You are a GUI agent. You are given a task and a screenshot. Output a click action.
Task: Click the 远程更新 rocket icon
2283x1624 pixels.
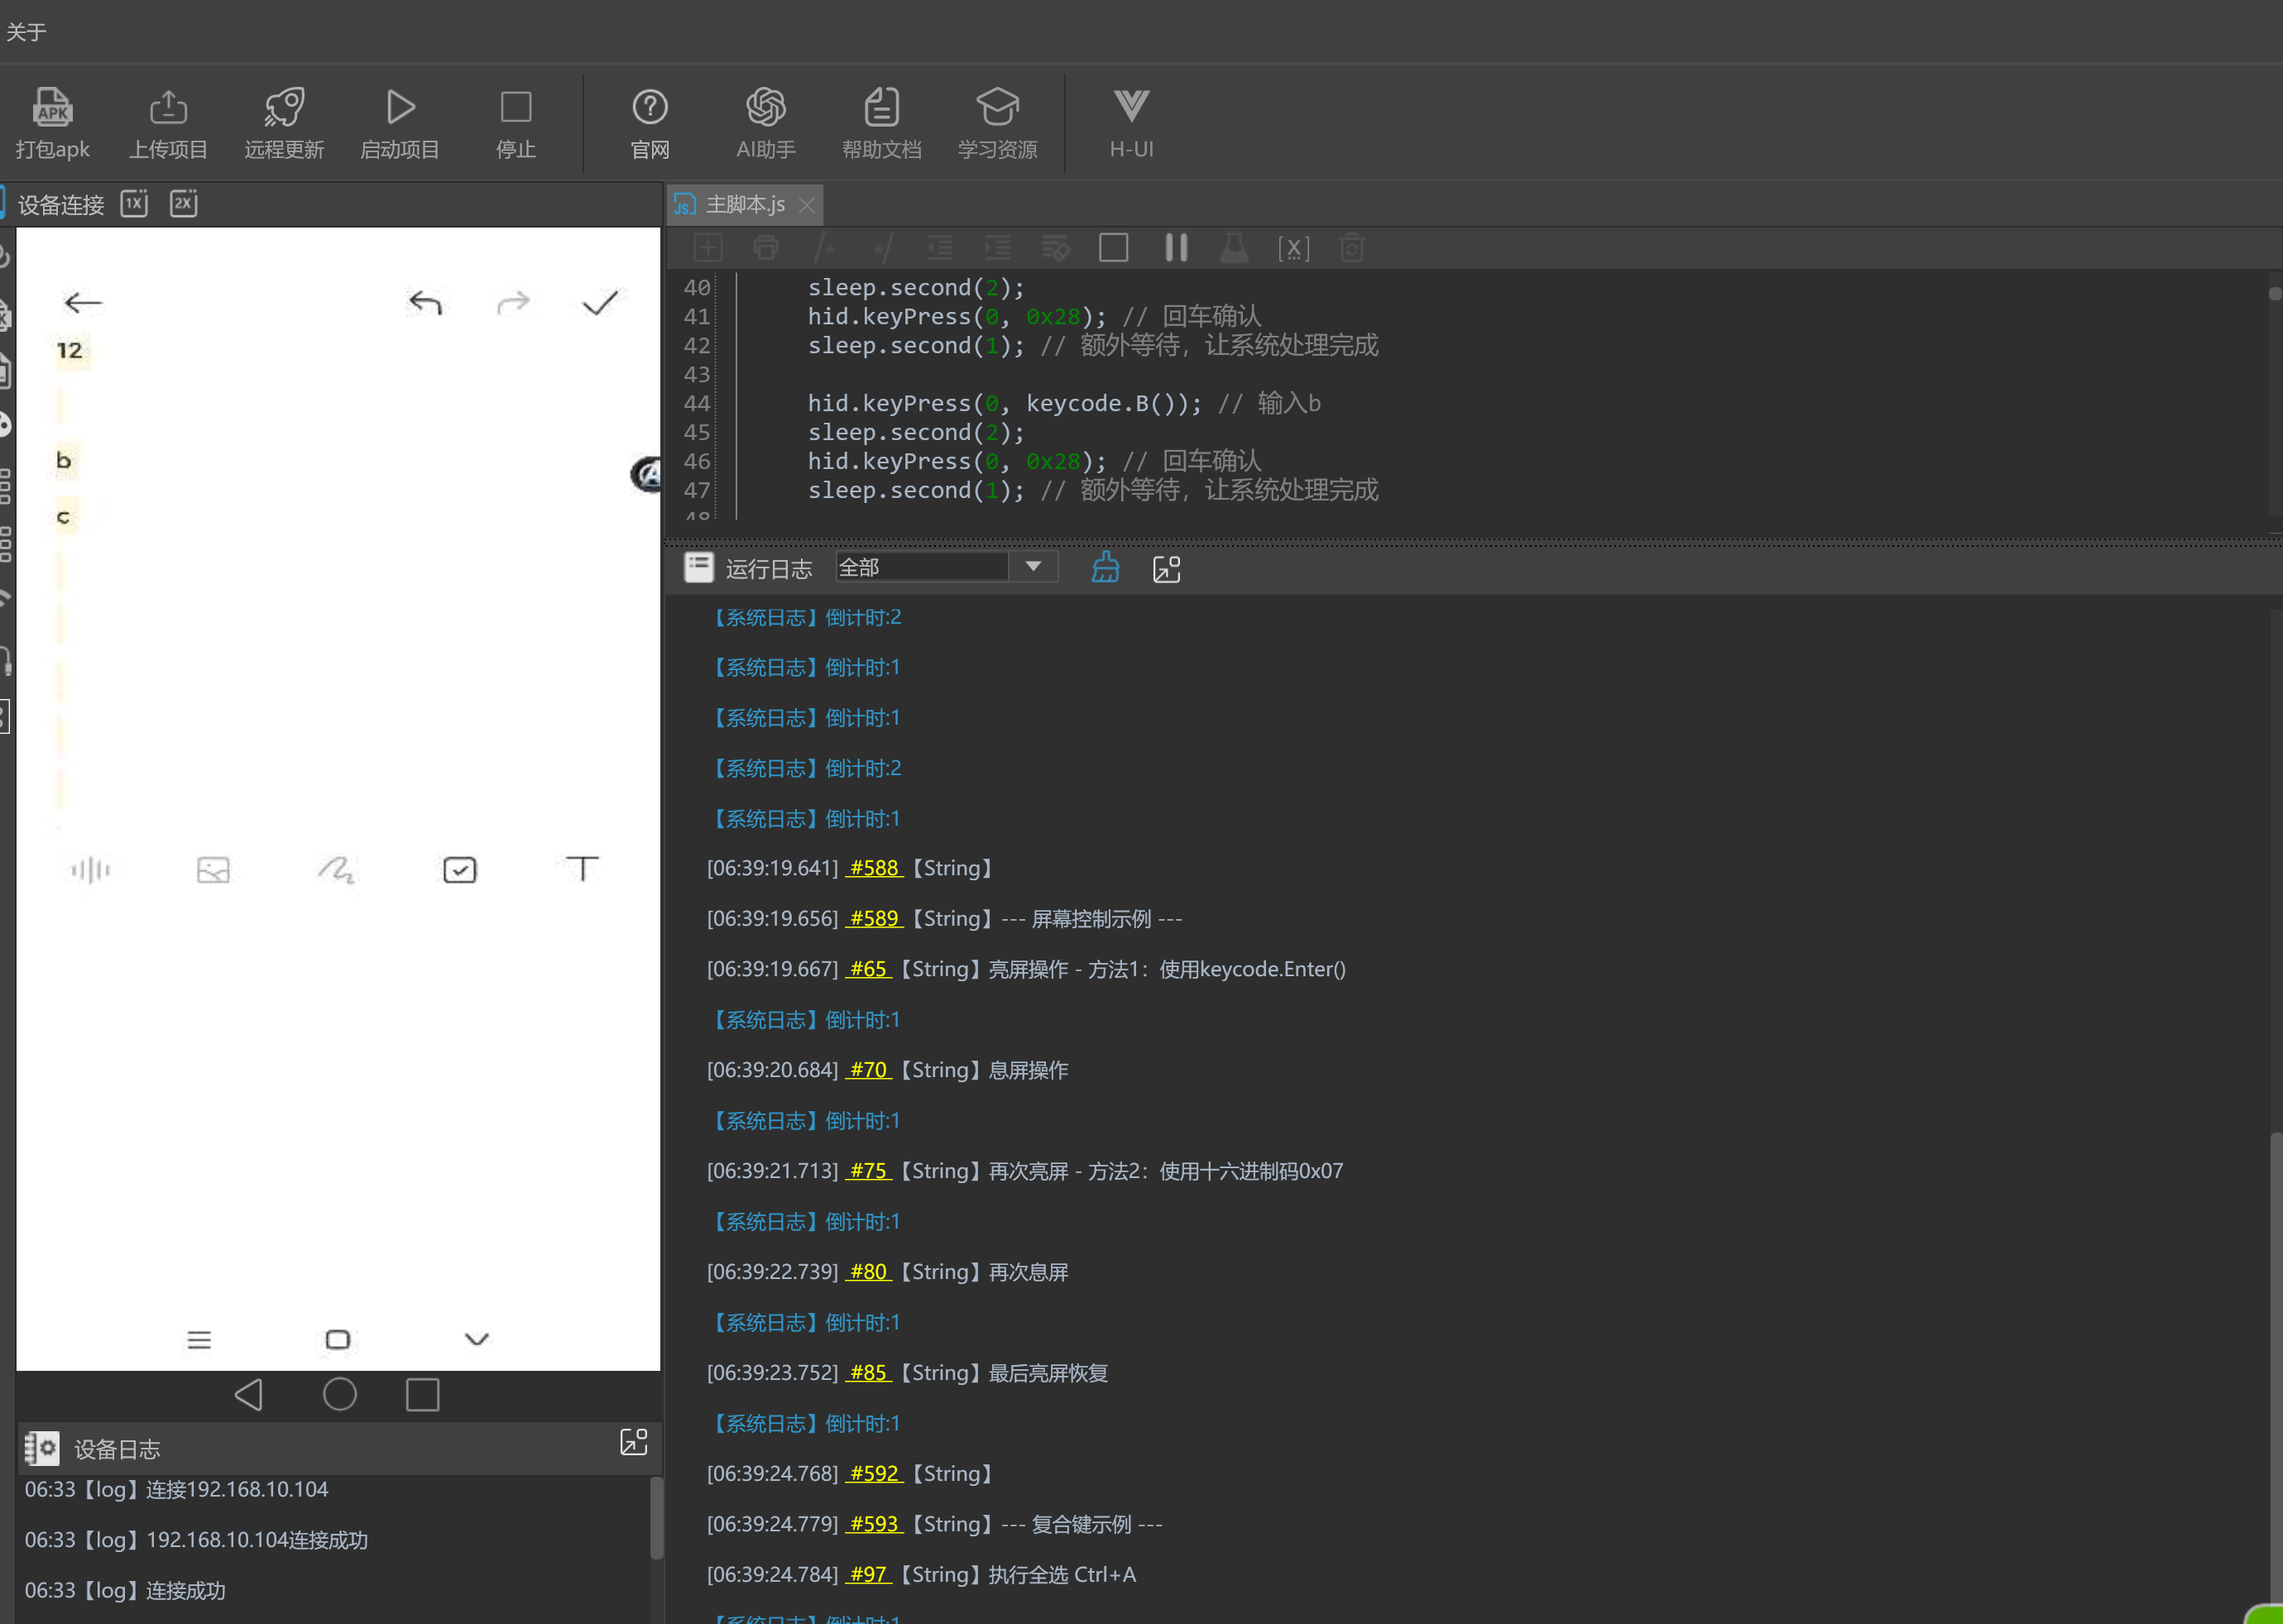(284, 107)
